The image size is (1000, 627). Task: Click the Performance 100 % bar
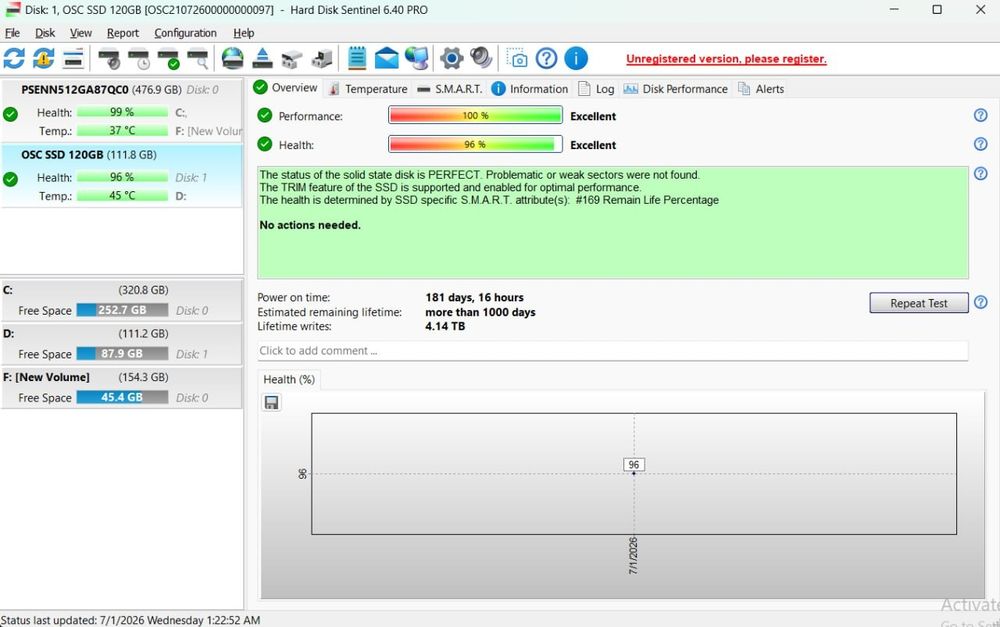click(475, 115)
